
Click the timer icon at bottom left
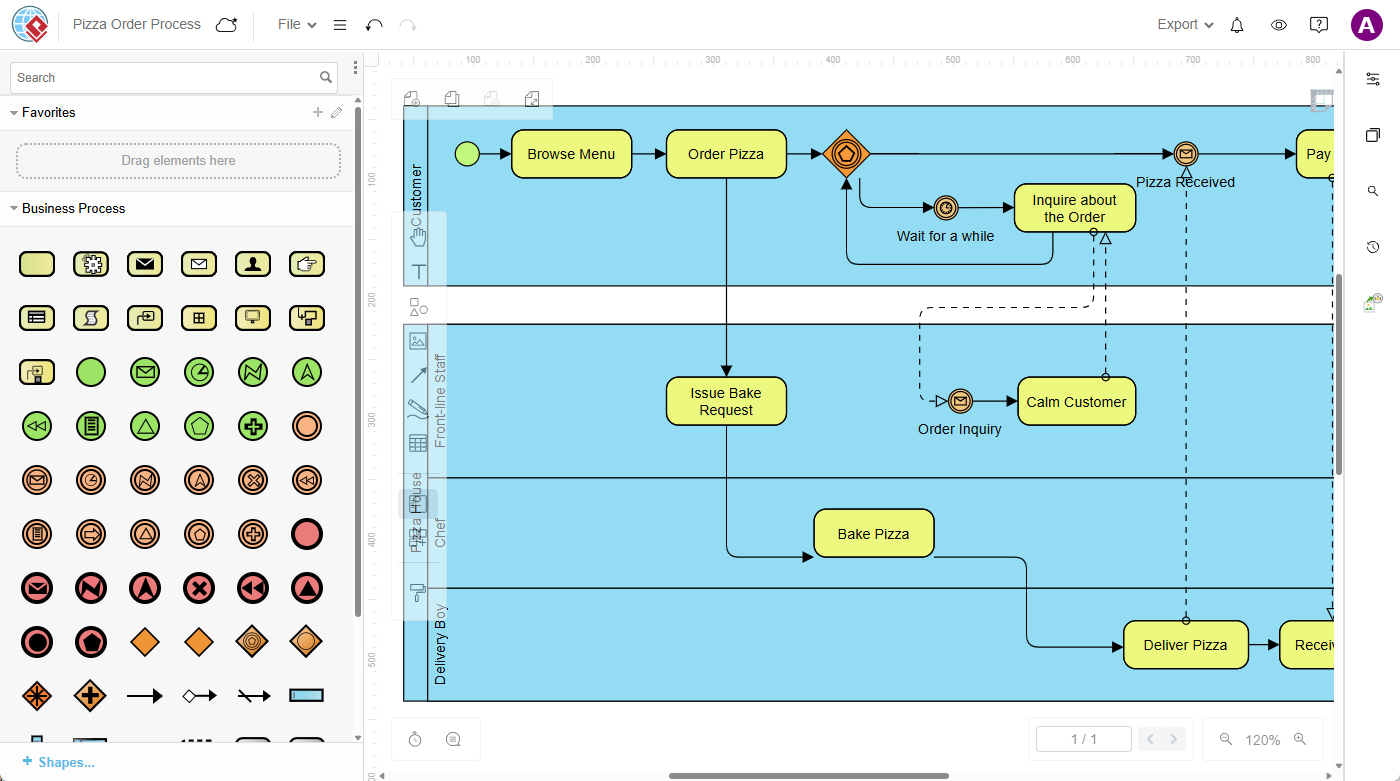click(x=415, y=739)
